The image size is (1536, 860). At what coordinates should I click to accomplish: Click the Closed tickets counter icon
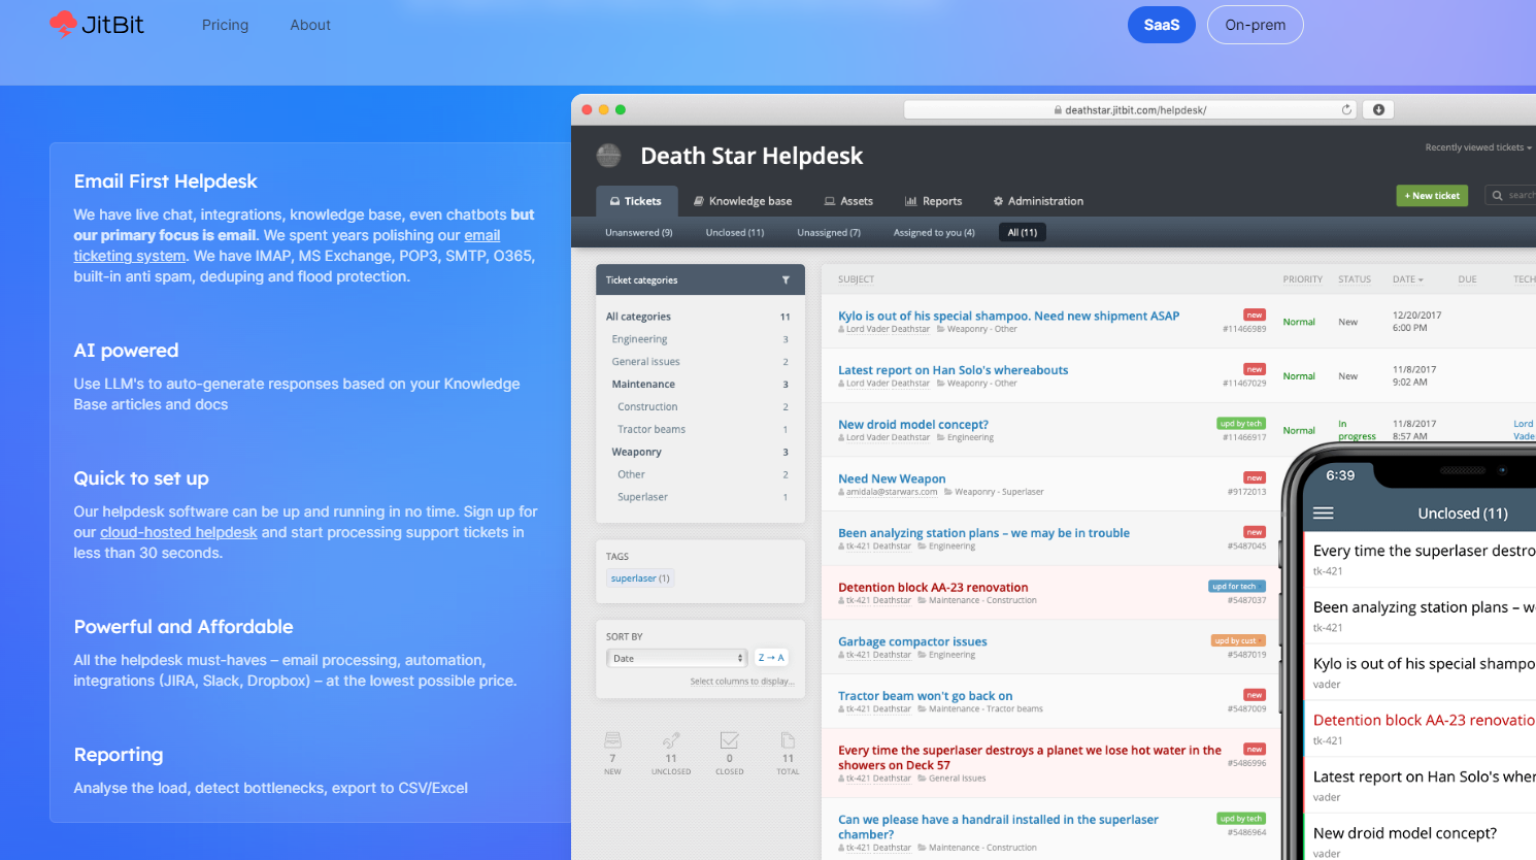[x=729, y=741]
